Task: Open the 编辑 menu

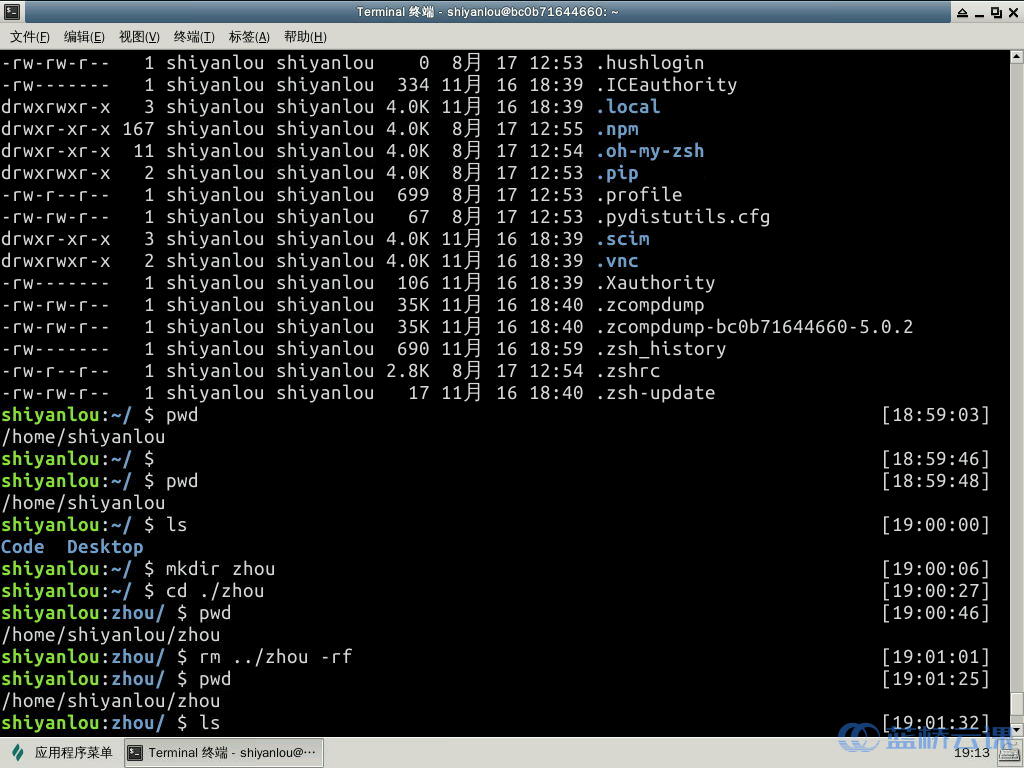Action: (x=86, y=36)
